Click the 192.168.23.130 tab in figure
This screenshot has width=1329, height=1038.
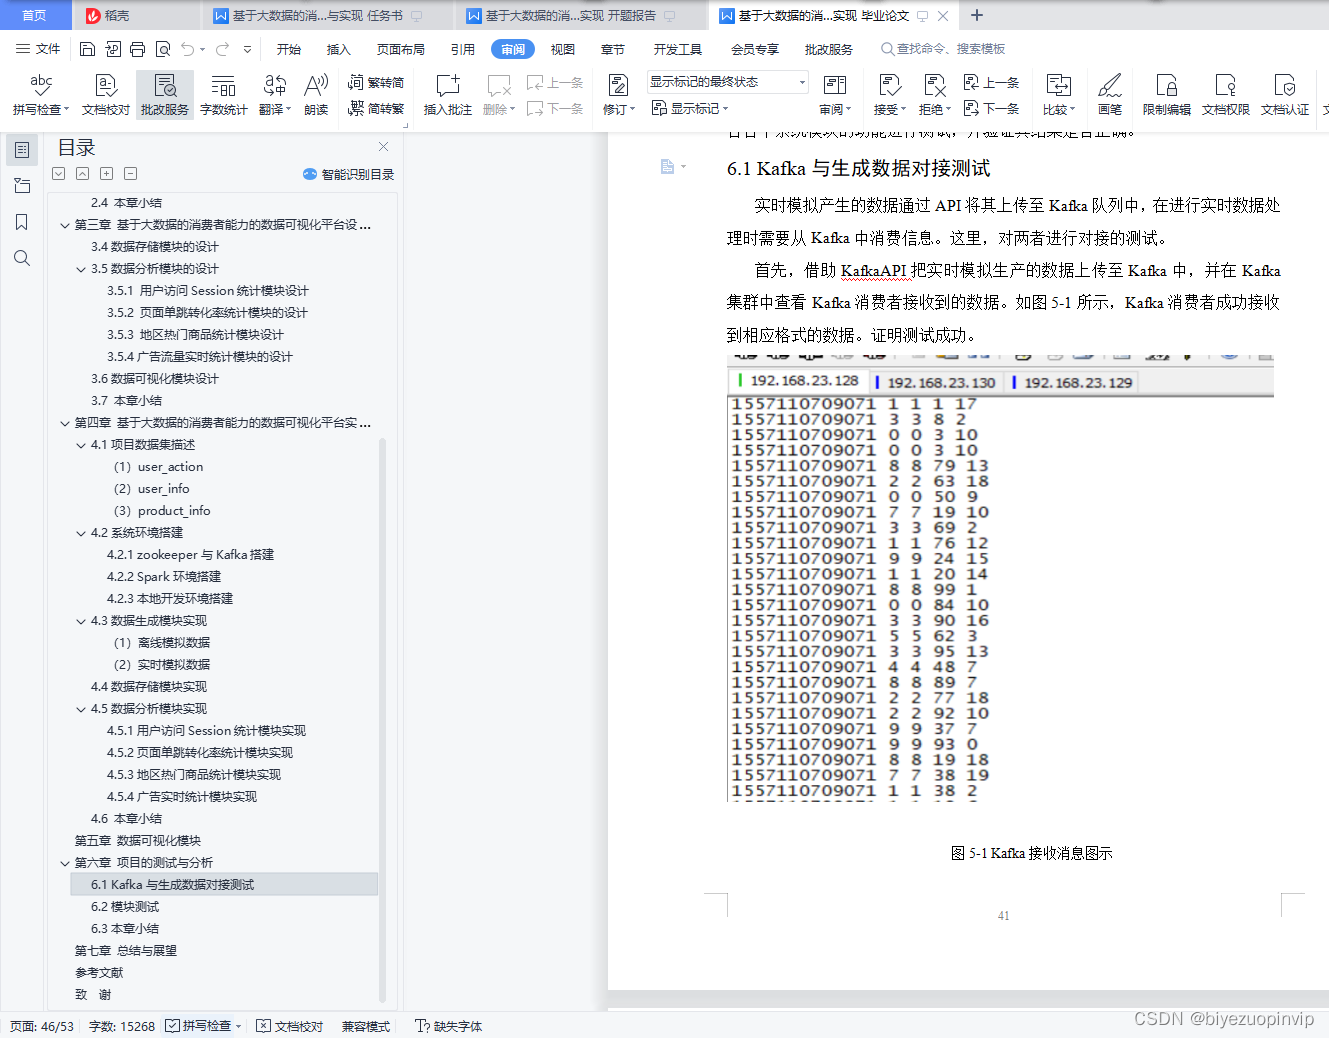[x=935, y=382]
